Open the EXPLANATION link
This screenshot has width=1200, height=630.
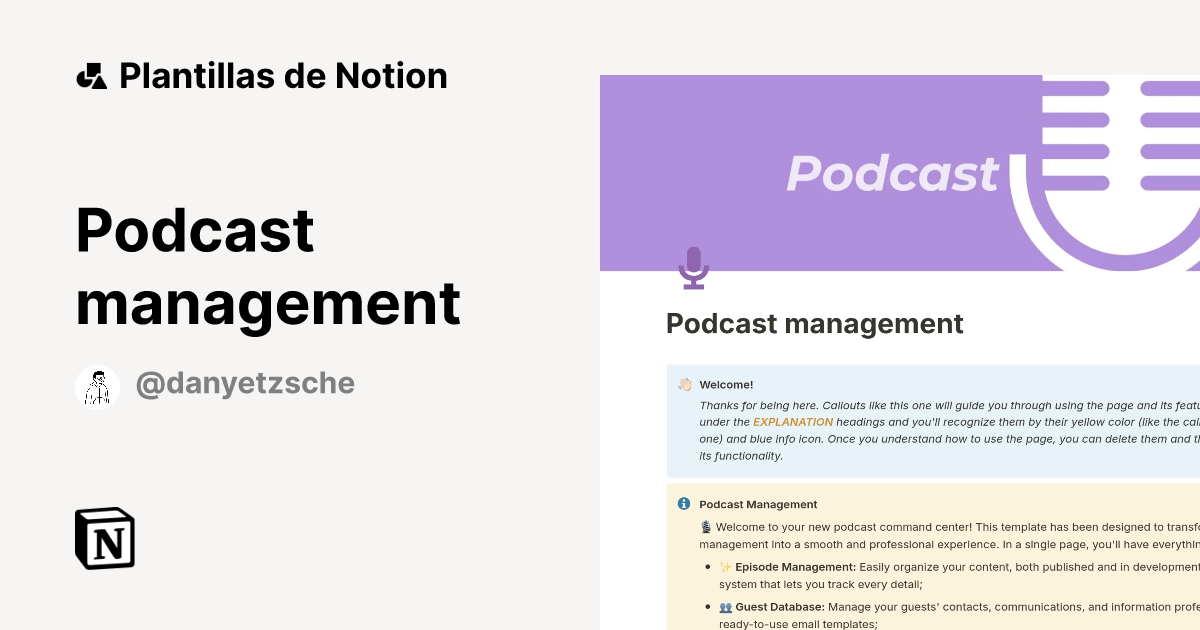click(793, 422)
